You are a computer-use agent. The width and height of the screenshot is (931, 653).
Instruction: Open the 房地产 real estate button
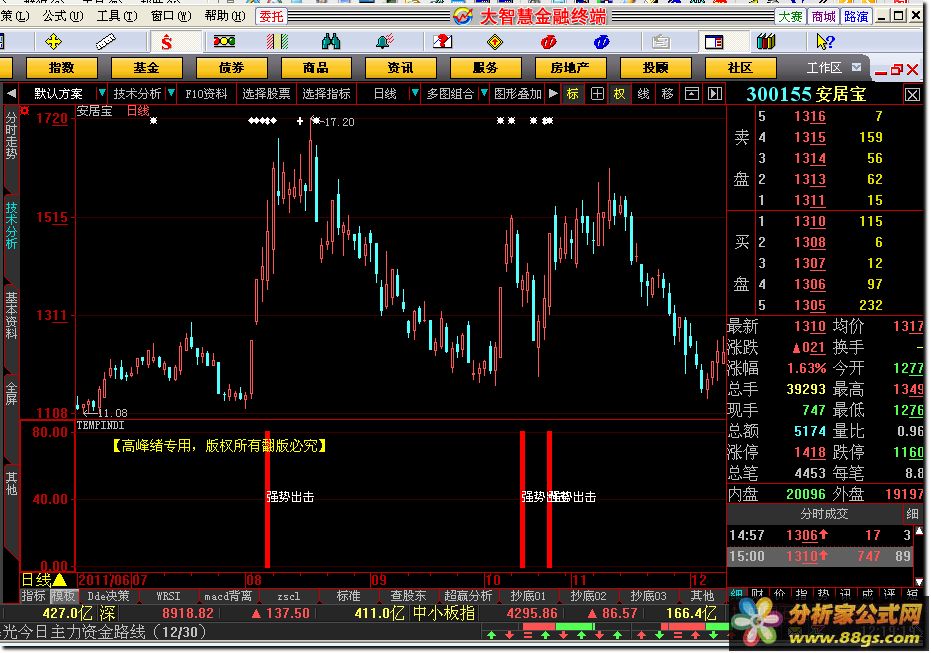(570, 68)
